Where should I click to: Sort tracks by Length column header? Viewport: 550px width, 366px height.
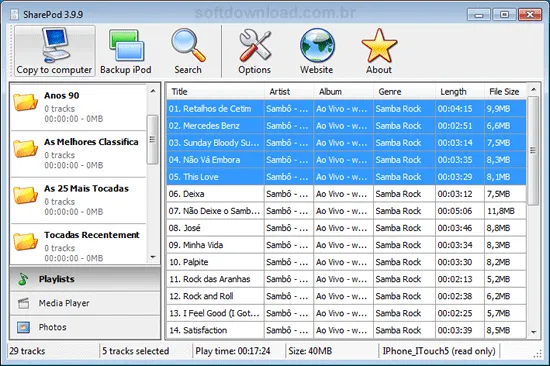click(x=460, y=92)
